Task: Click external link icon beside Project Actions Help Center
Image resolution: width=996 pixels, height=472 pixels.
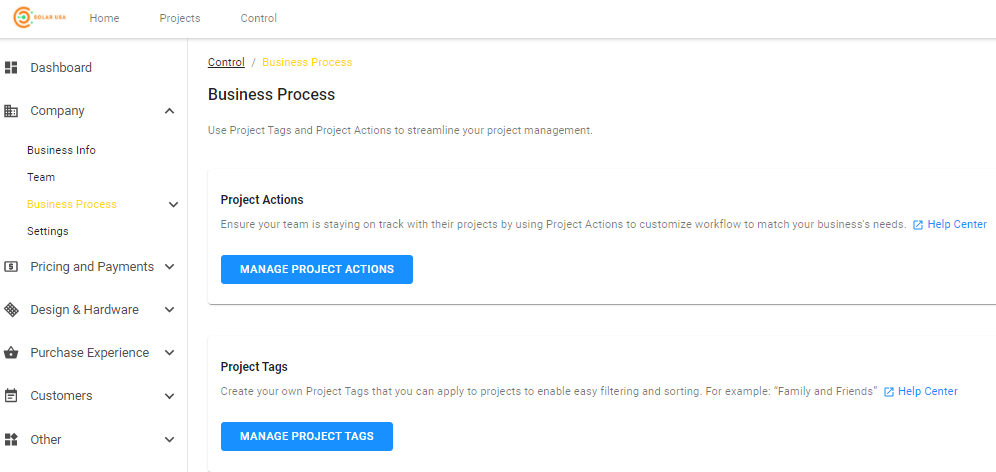Action: click(918, 225)
